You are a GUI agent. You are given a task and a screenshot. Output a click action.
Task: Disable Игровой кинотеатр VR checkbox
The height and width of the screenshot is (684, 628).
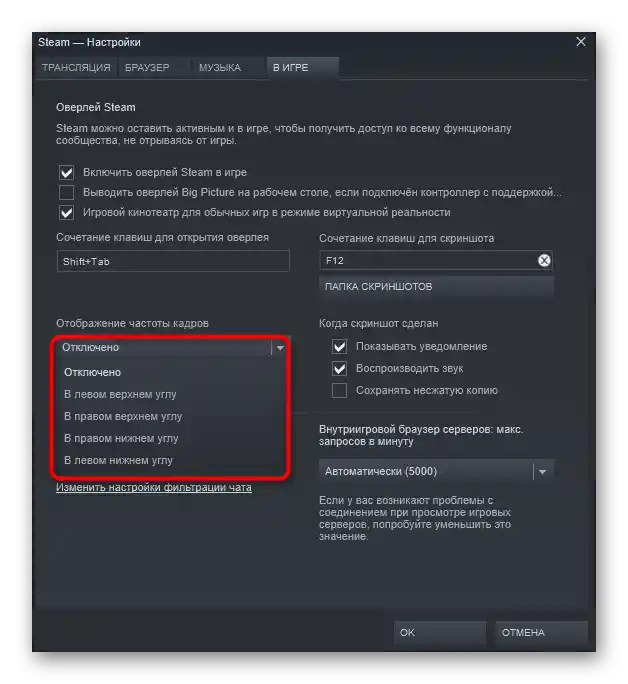coord(66,212)
